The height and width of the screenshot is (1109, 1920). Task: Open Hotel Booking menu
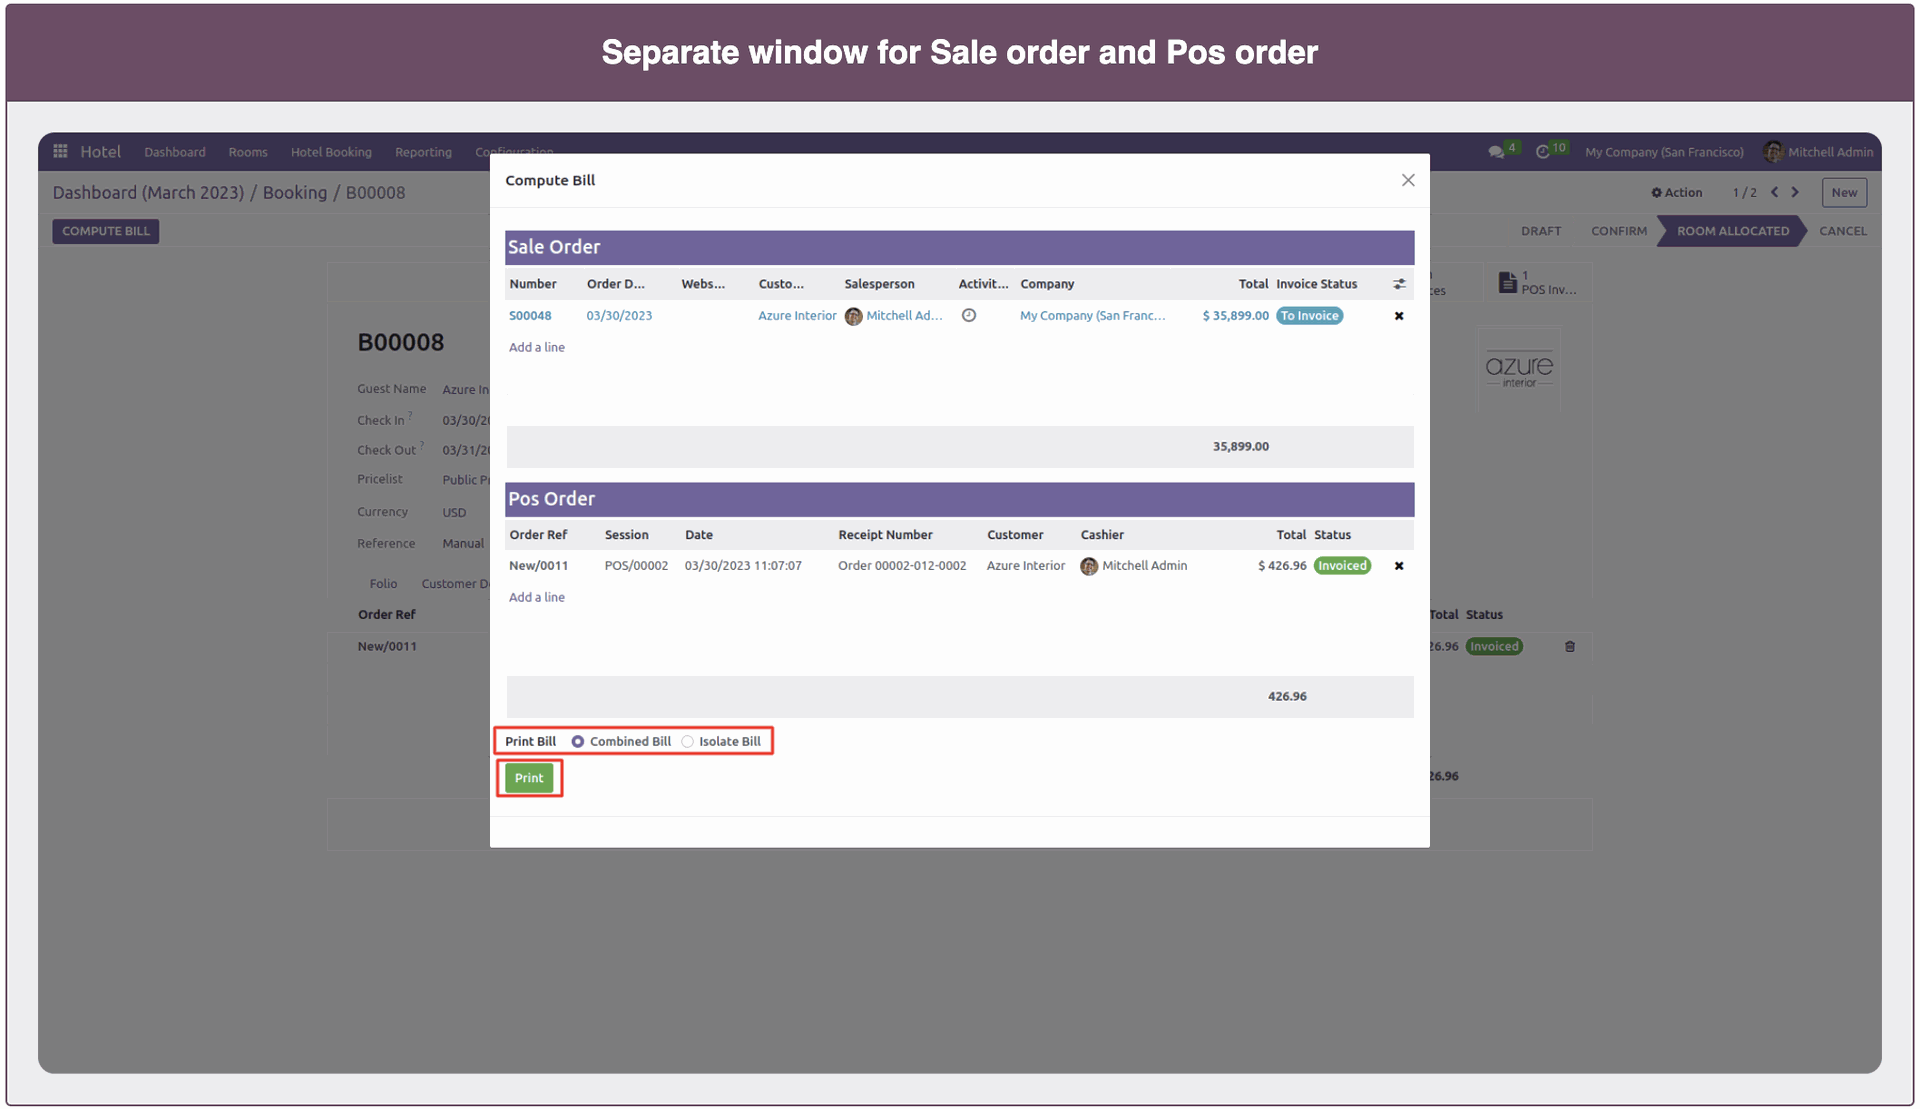click(331, 152)
